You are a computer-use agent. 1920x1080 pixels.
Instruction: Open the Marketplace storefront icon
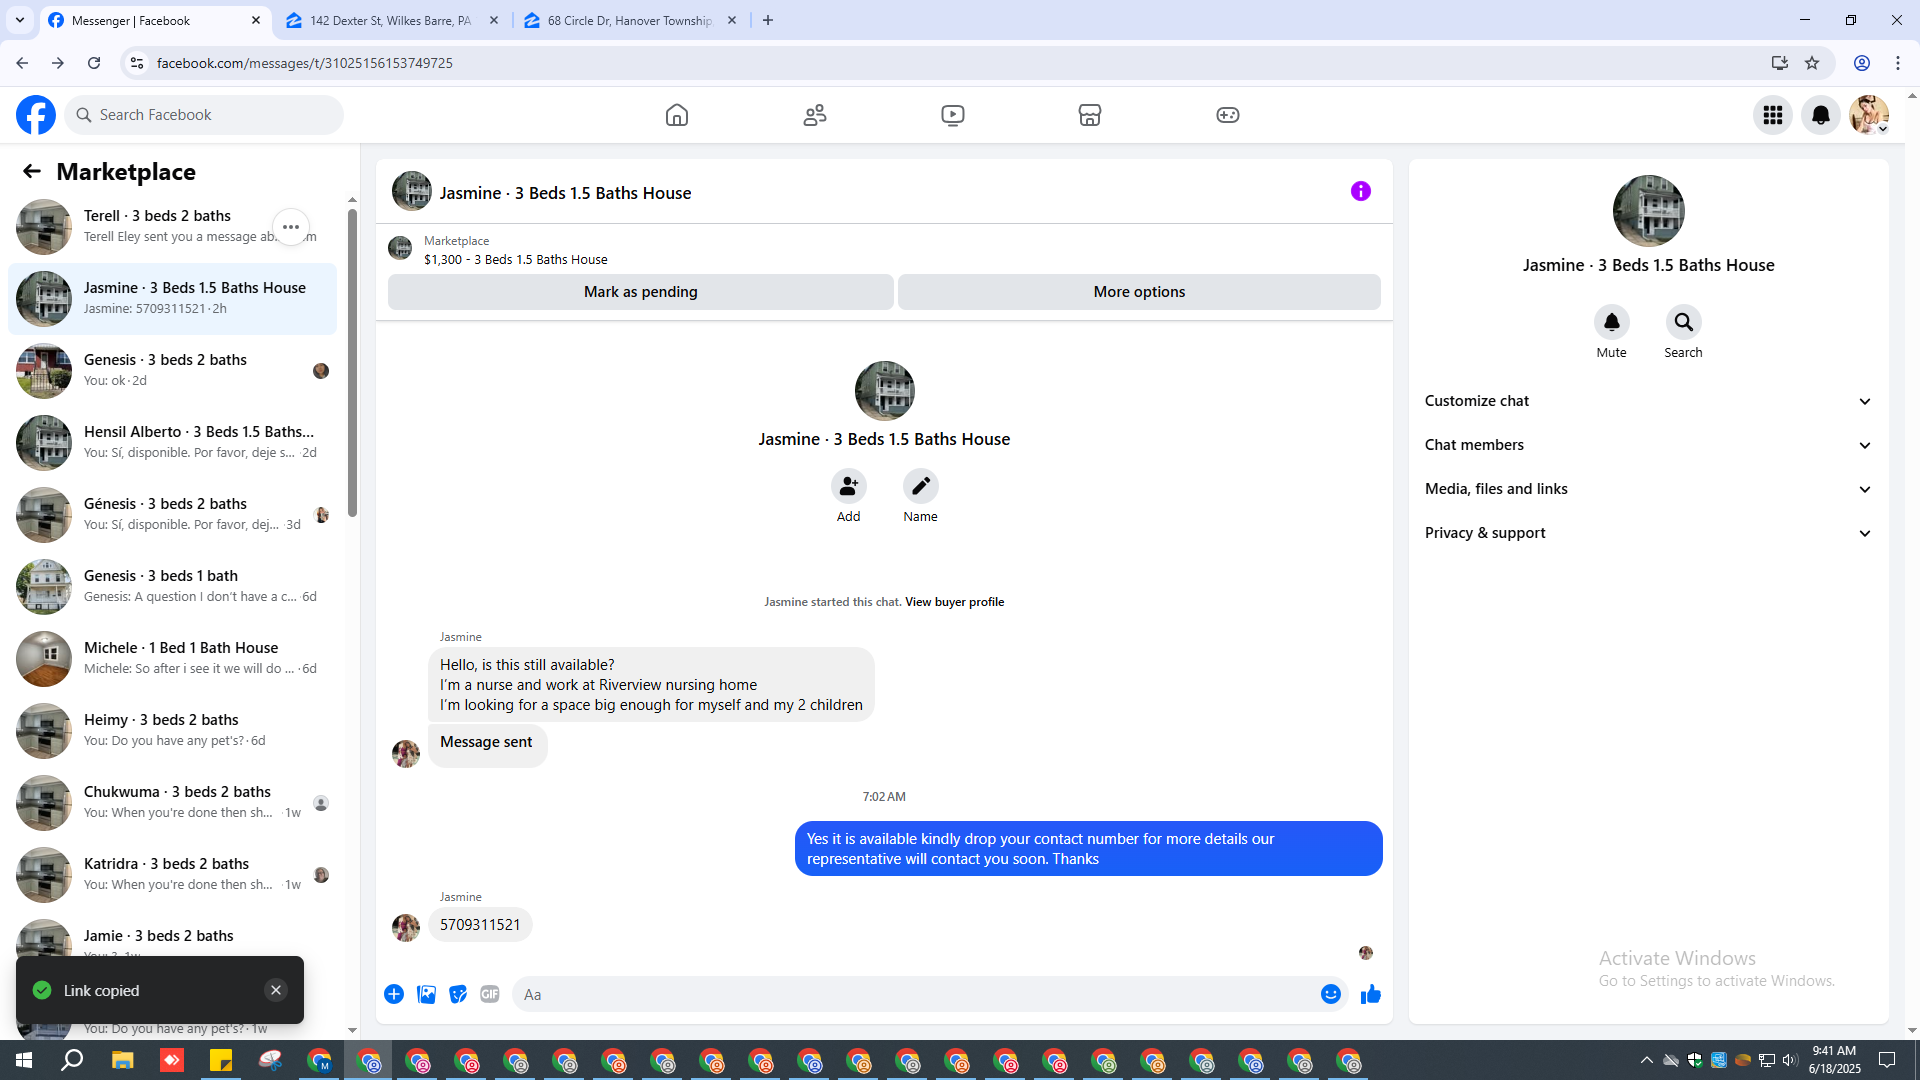pyautogui.click(x=1090, y=115)
